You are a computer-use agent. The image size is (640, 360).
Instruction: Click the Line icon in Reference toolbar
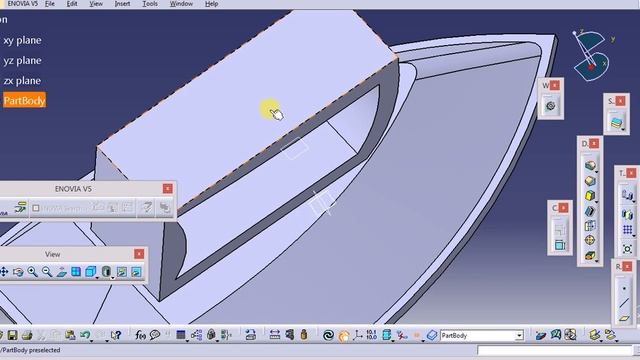(x=624, y=303)
